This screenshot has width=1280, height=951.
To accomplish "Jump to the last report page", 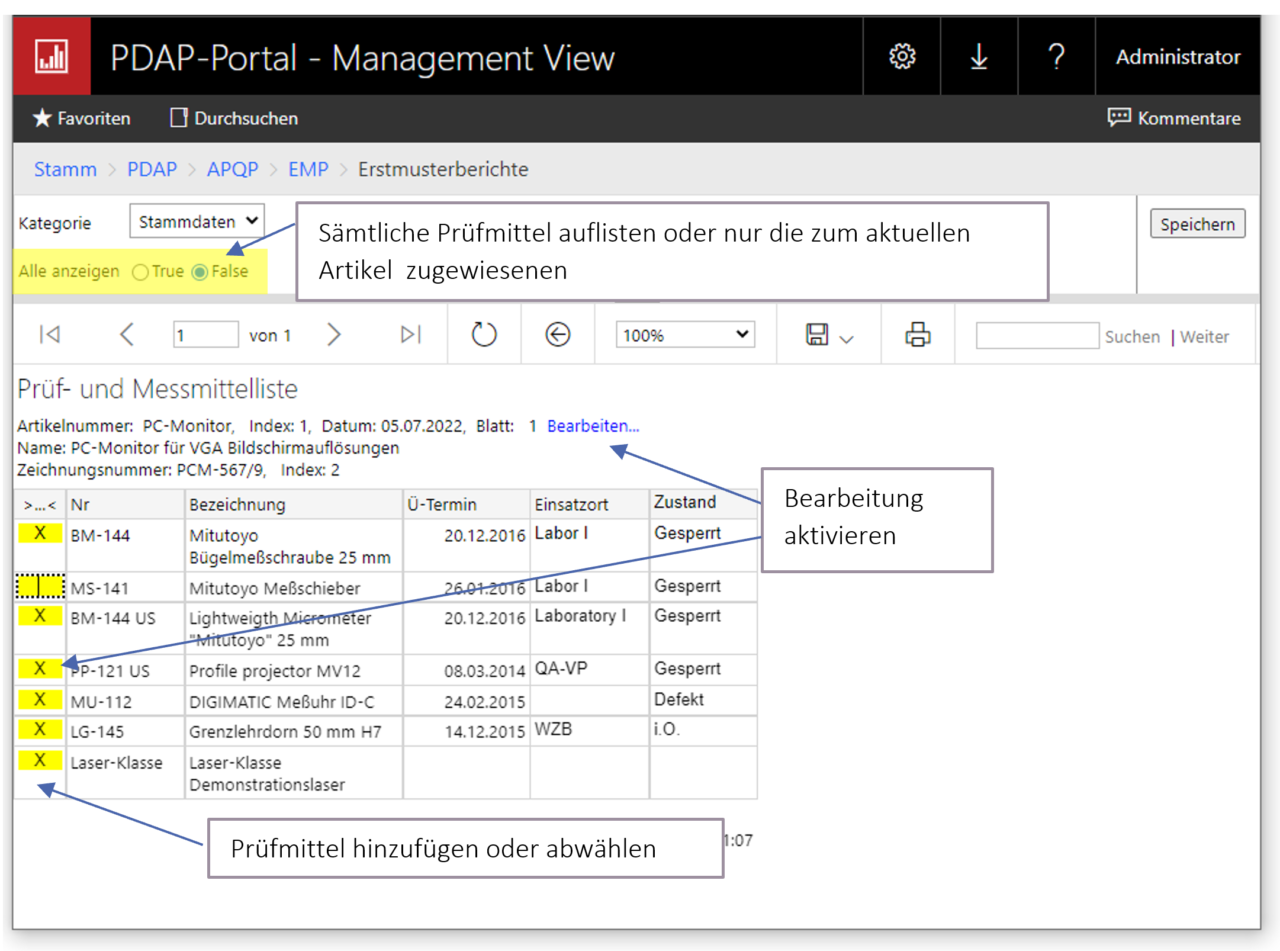I will (410, 335).
